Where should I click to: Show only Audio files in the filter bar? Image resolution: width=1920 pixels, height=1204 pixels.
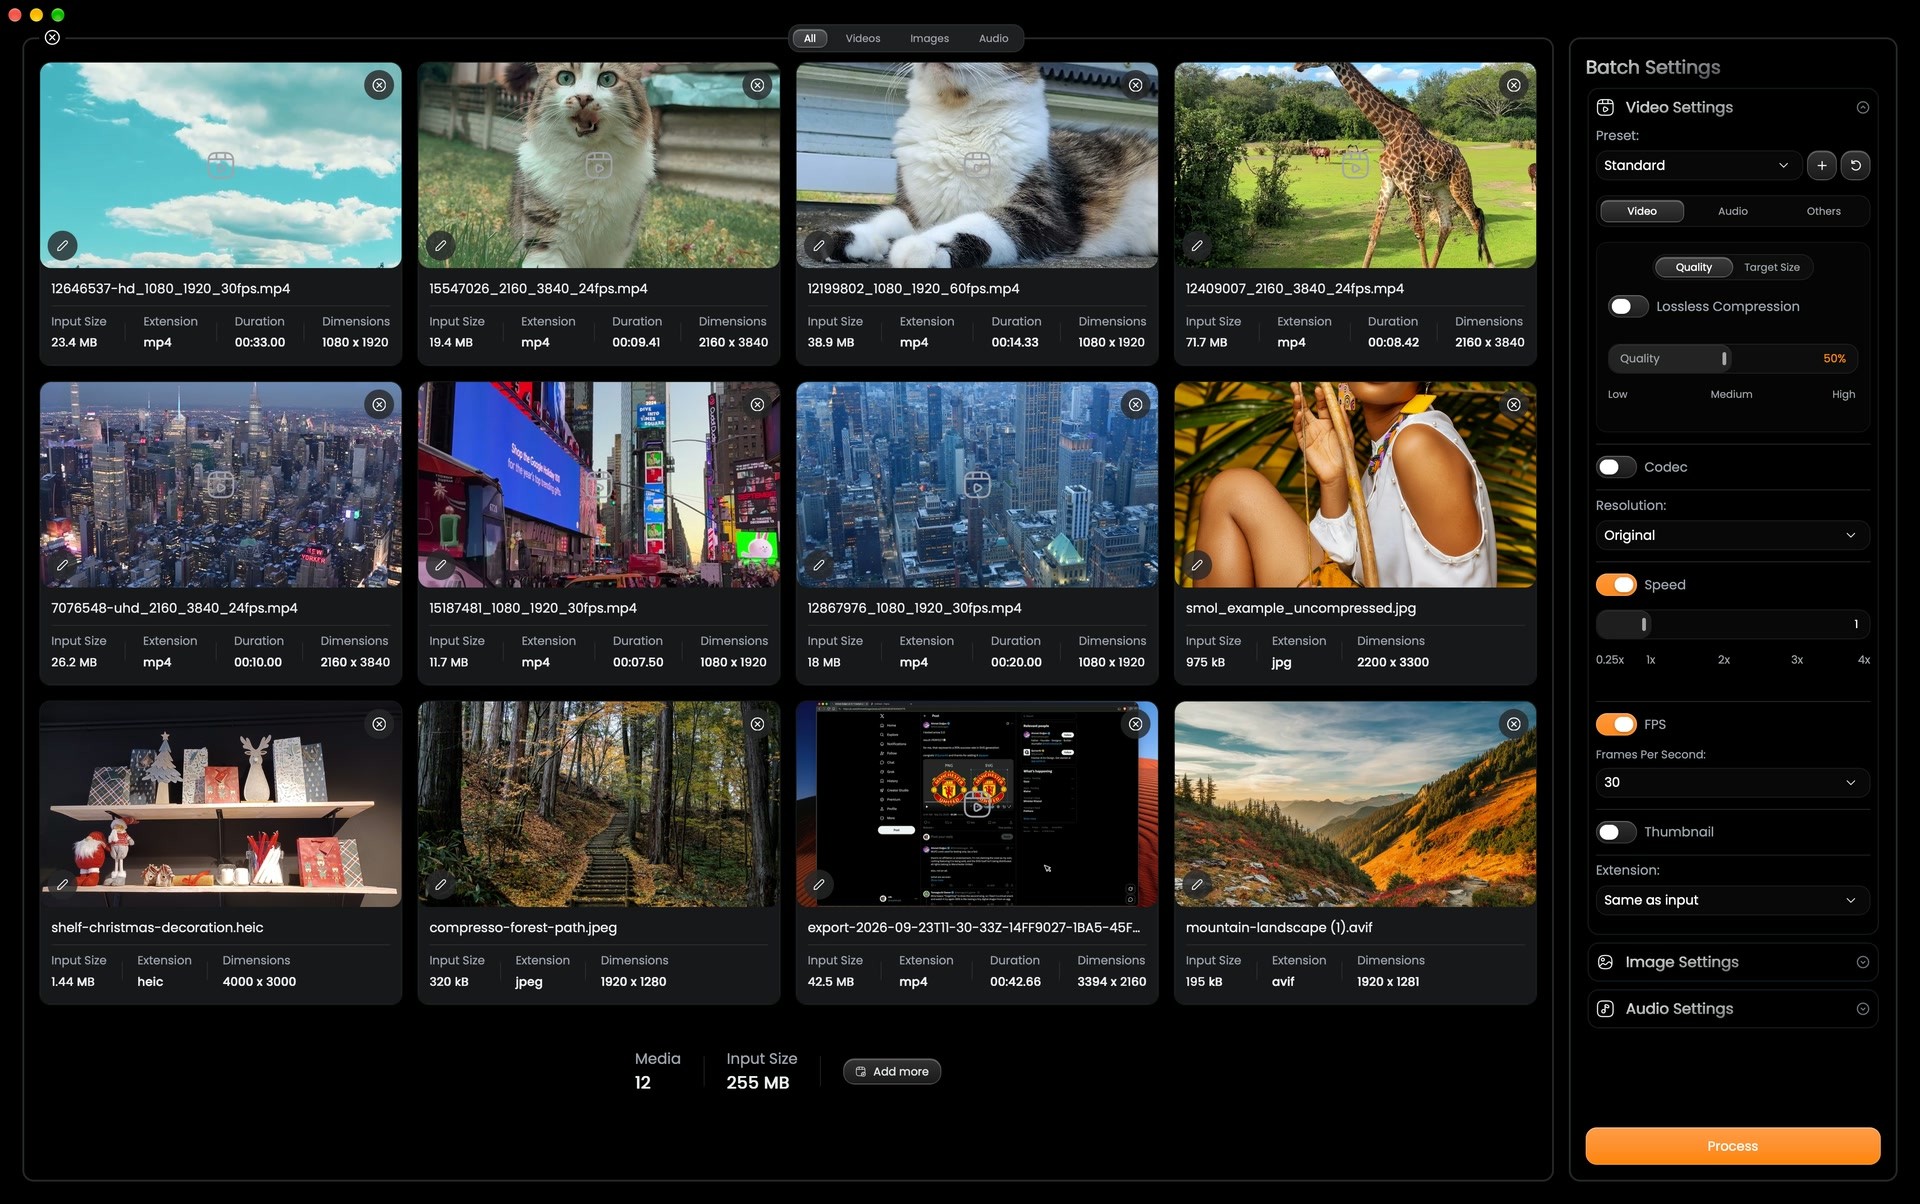[x=993, y=38]
